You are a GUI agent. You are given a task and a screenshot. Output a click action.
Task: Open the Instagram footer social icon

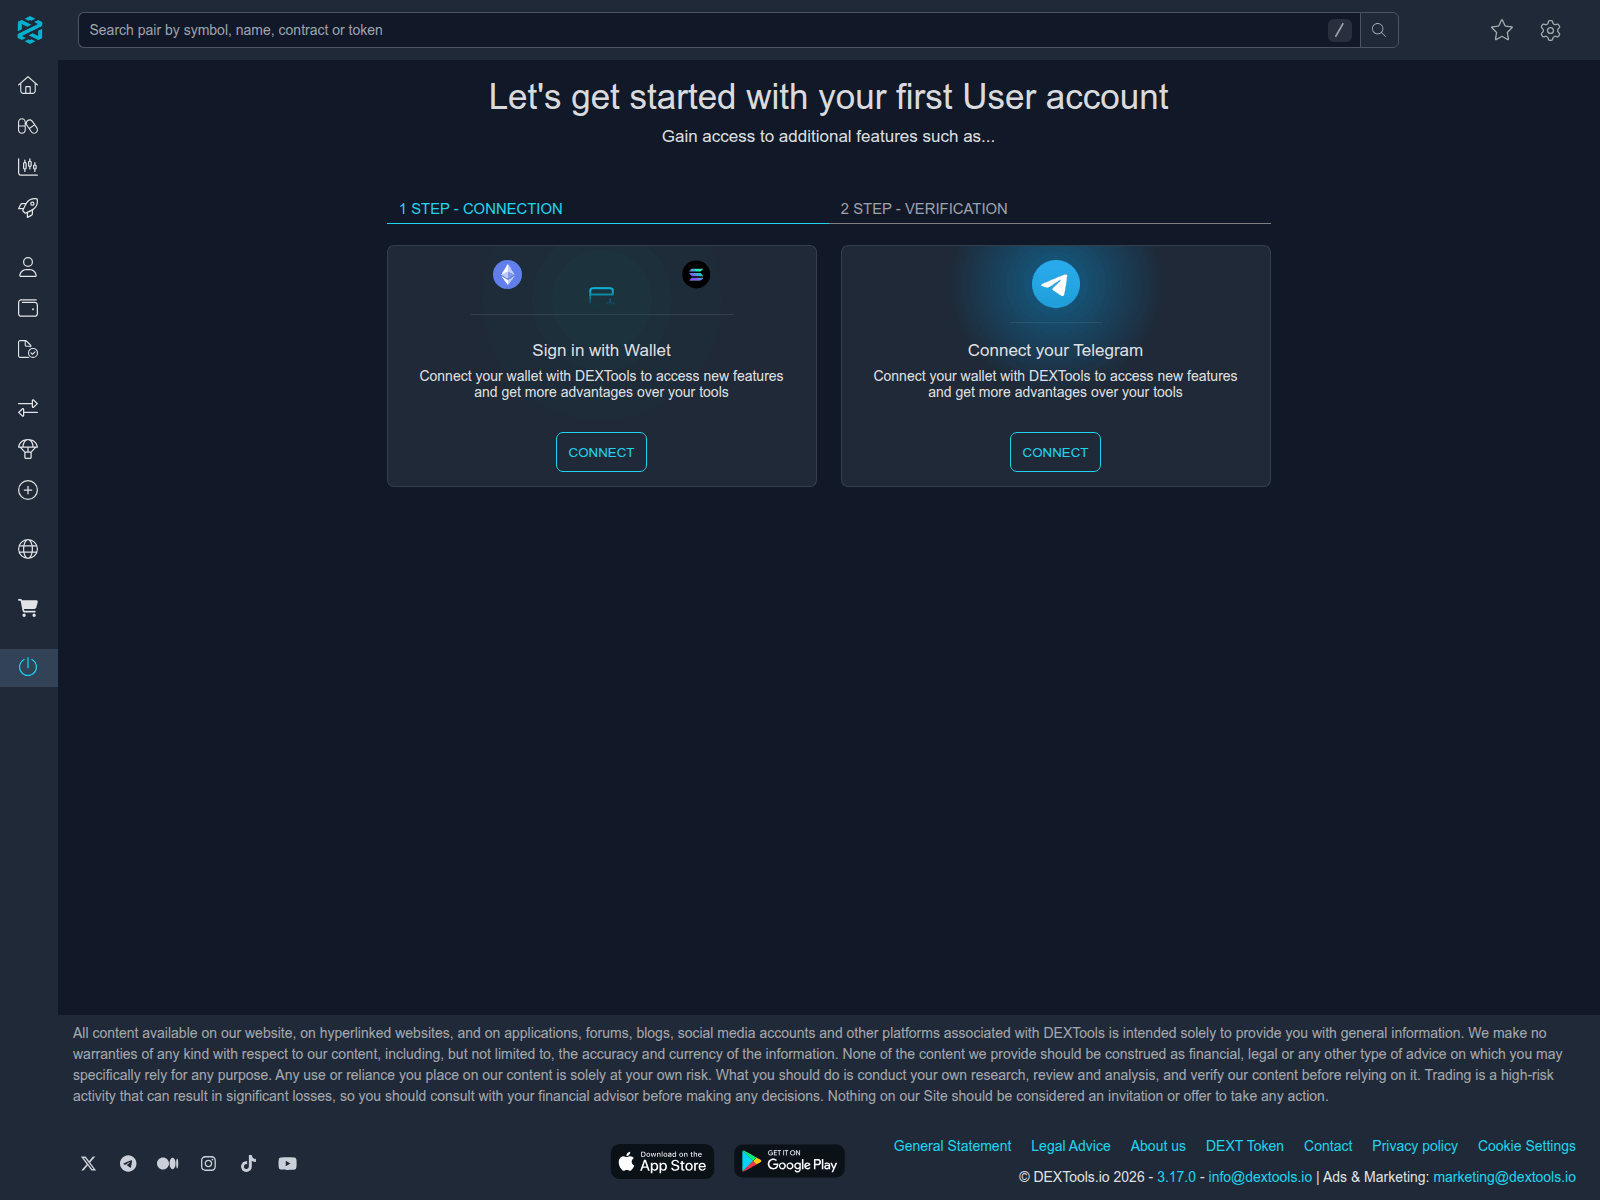point(208,1163)
